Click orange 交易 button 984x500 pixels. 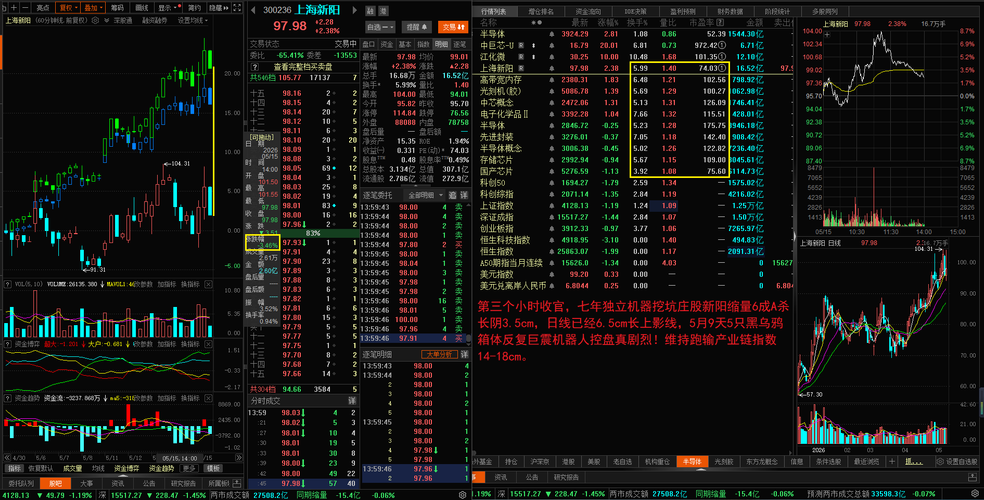pos(452,27)
